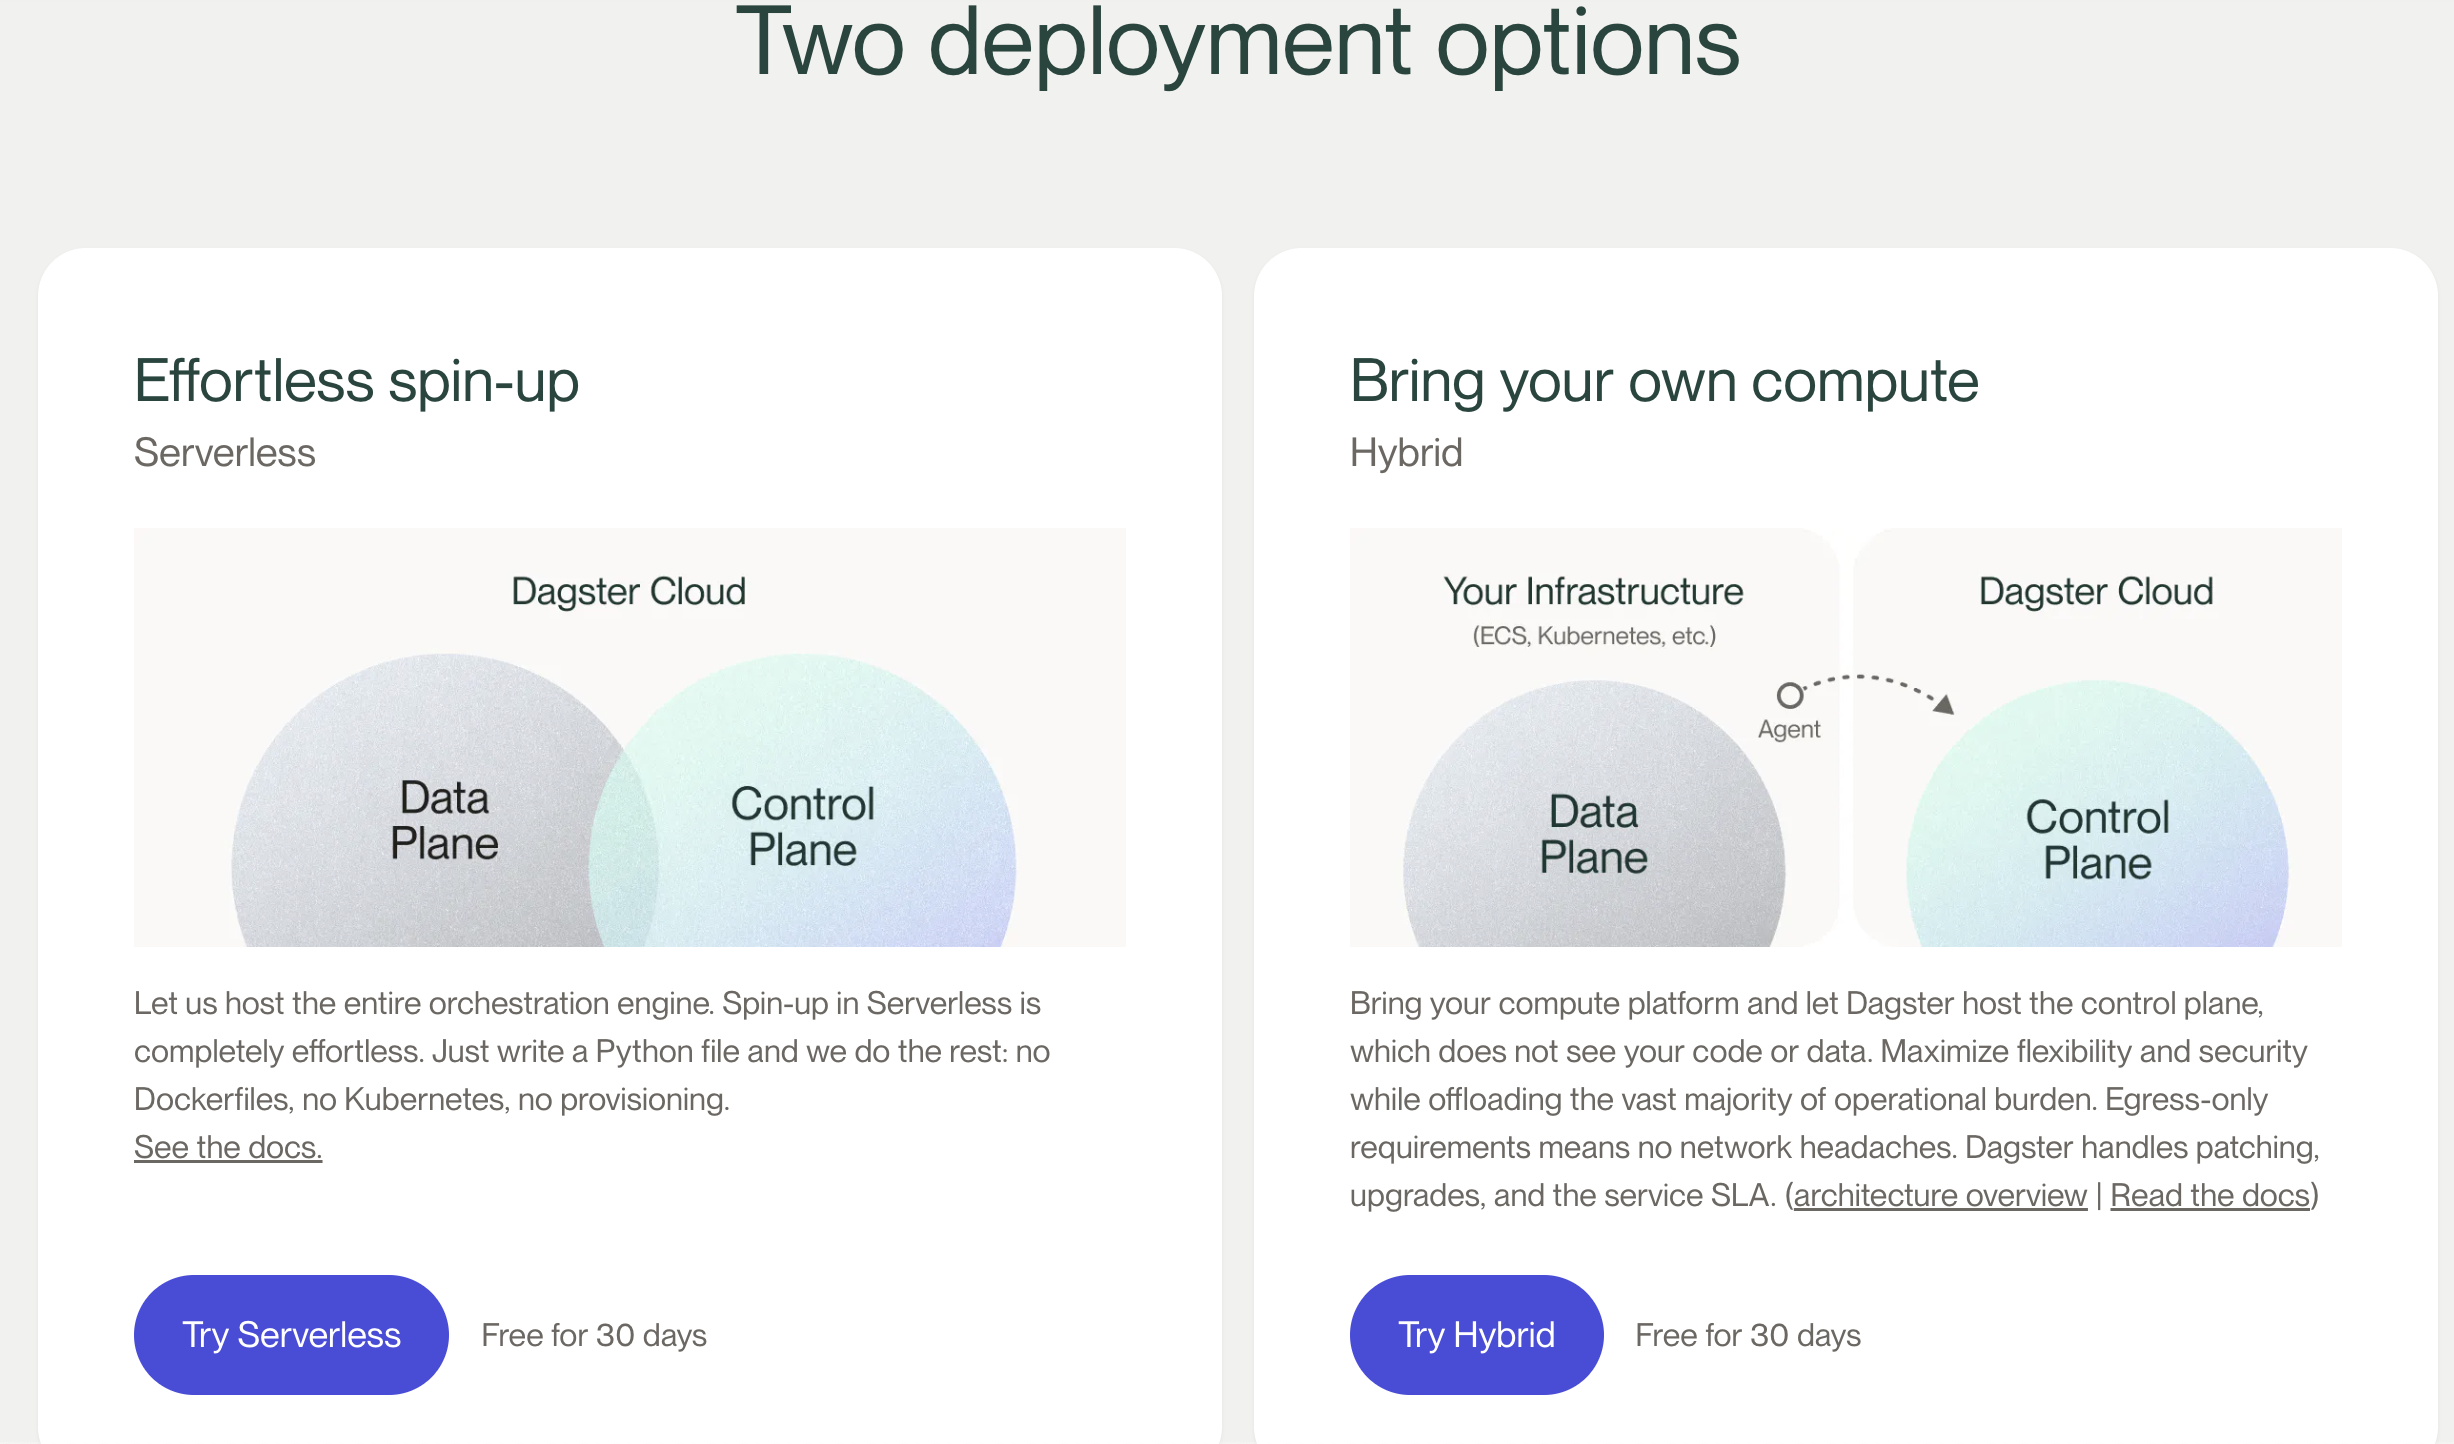This screenshot has width=2454, height=1444.
Task: Click the Agent circle icon in Hybrid diagram
Action: [1789, 695]
